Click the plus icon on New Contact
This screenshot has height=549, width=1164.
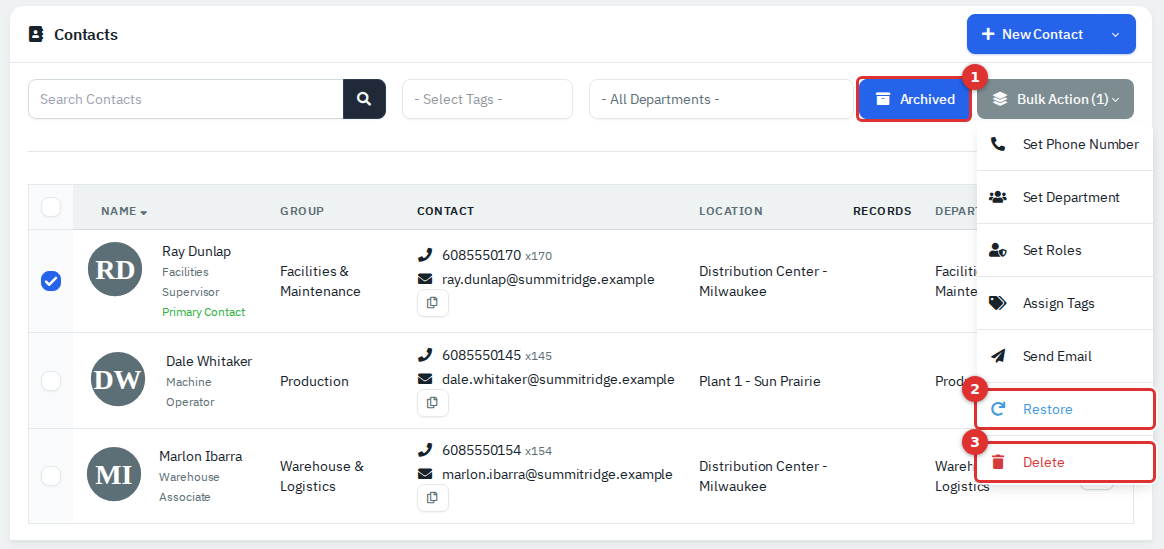988,34
